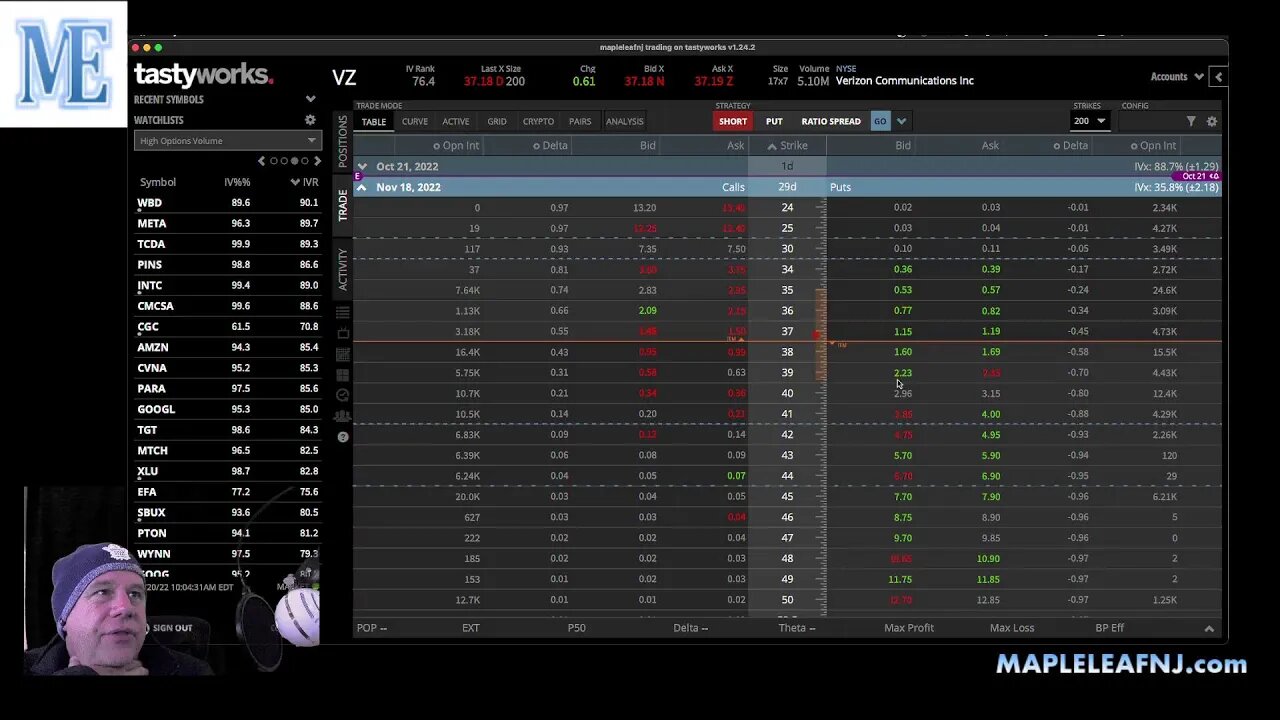Switch to PAIRS trade mode tab
The height and width of the screenshot is (720, 1280).
coord(580,121)
